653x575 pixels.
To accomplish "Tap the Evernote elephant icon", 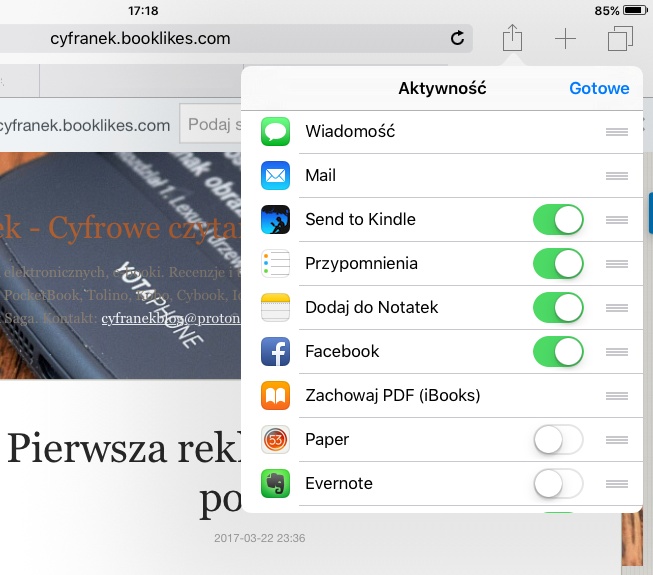I will pyautogui.click(x=275, y=483).
